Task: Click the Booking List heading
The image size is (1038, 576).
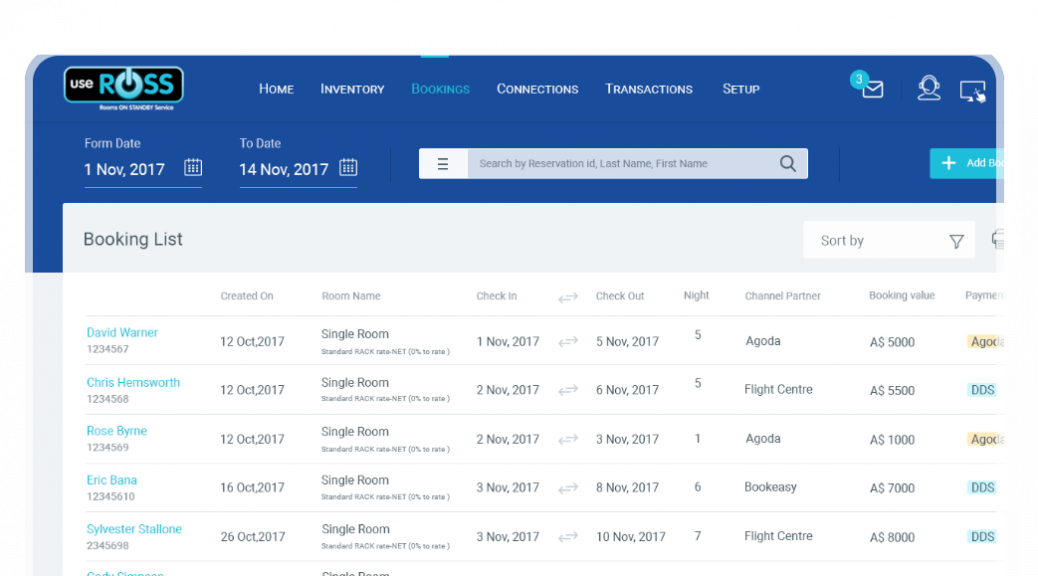Action: pyautogui.click(x=133, y=239)
